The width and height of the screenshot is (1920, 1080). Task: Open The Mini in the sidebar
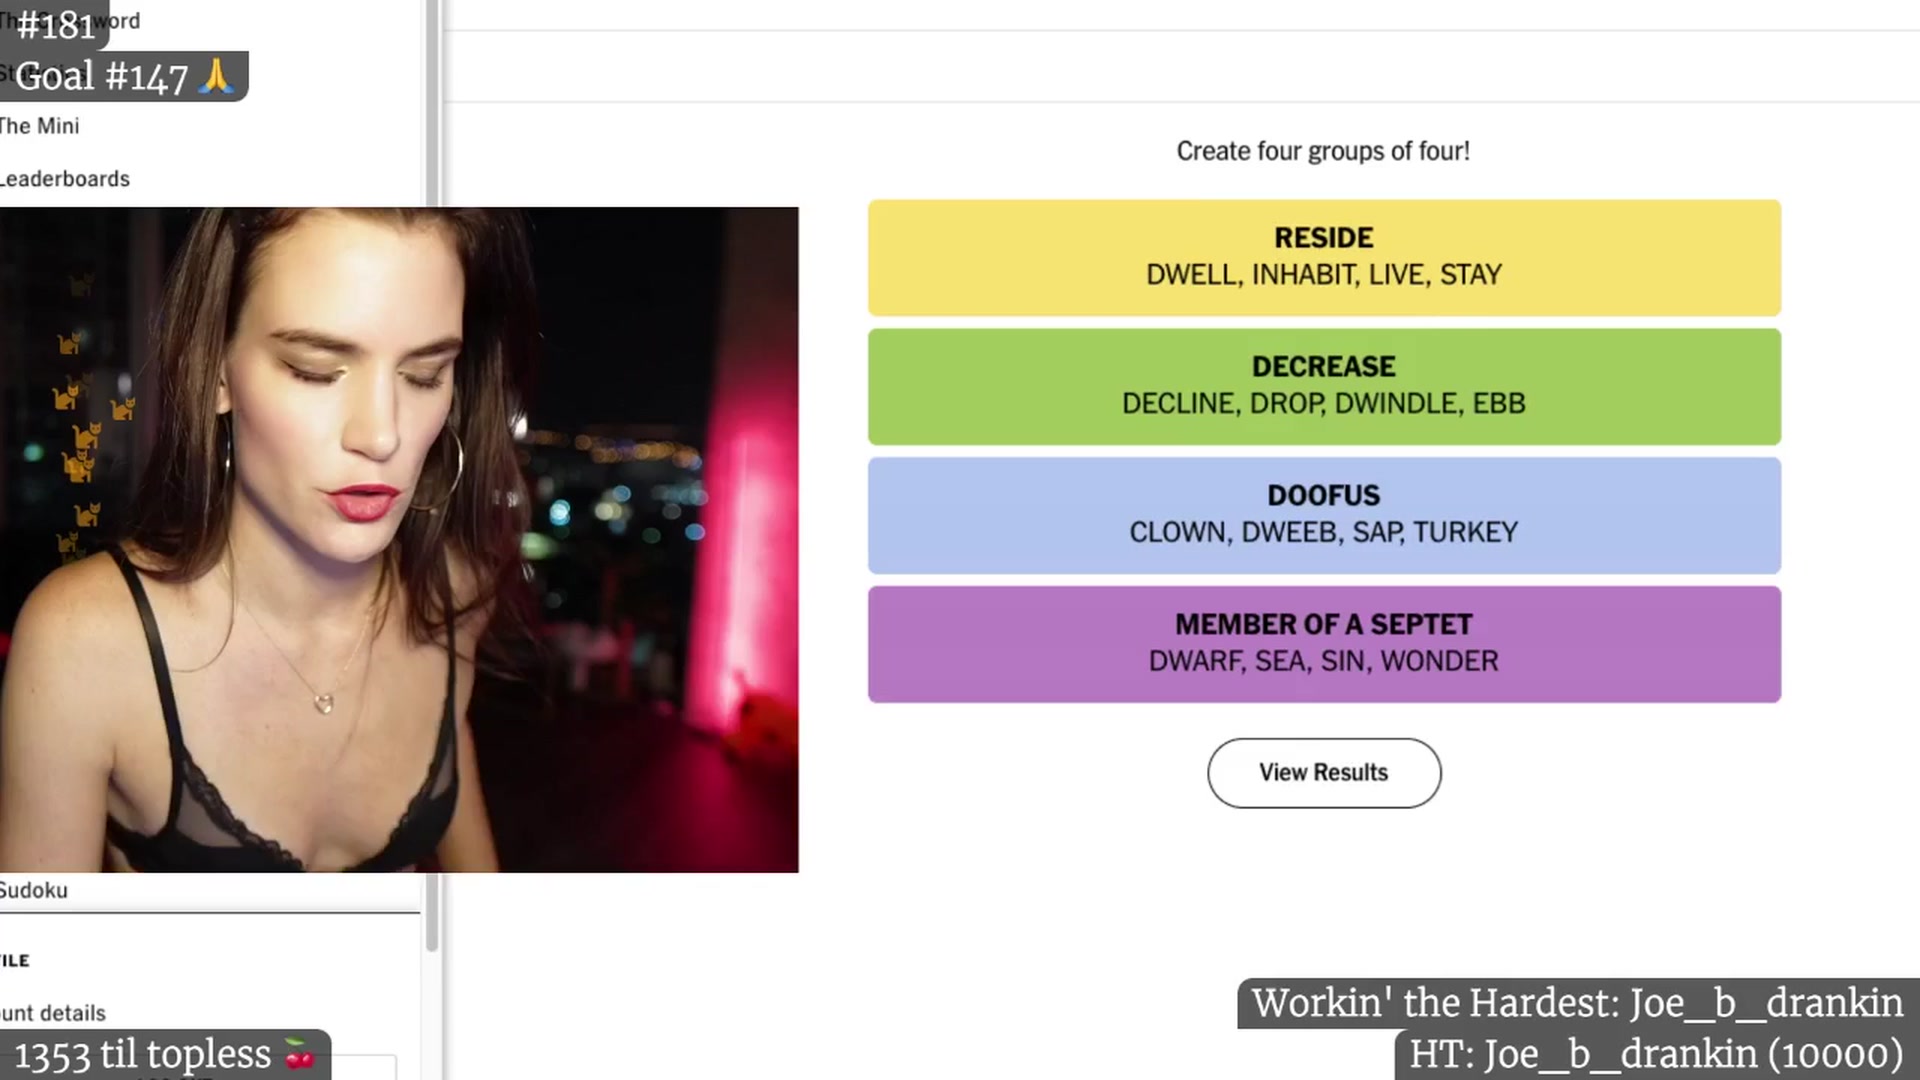tap(40, 126)
